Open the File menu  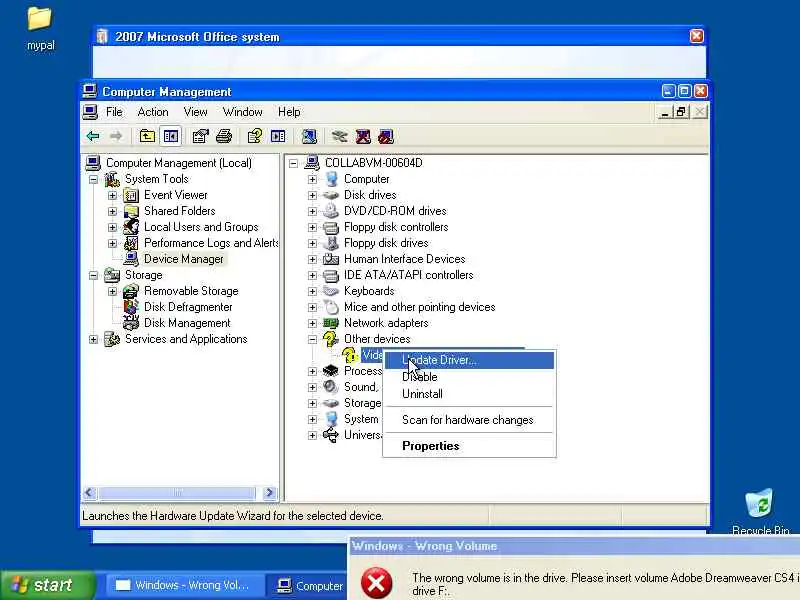pyautogui.click(x=114, y=112)
